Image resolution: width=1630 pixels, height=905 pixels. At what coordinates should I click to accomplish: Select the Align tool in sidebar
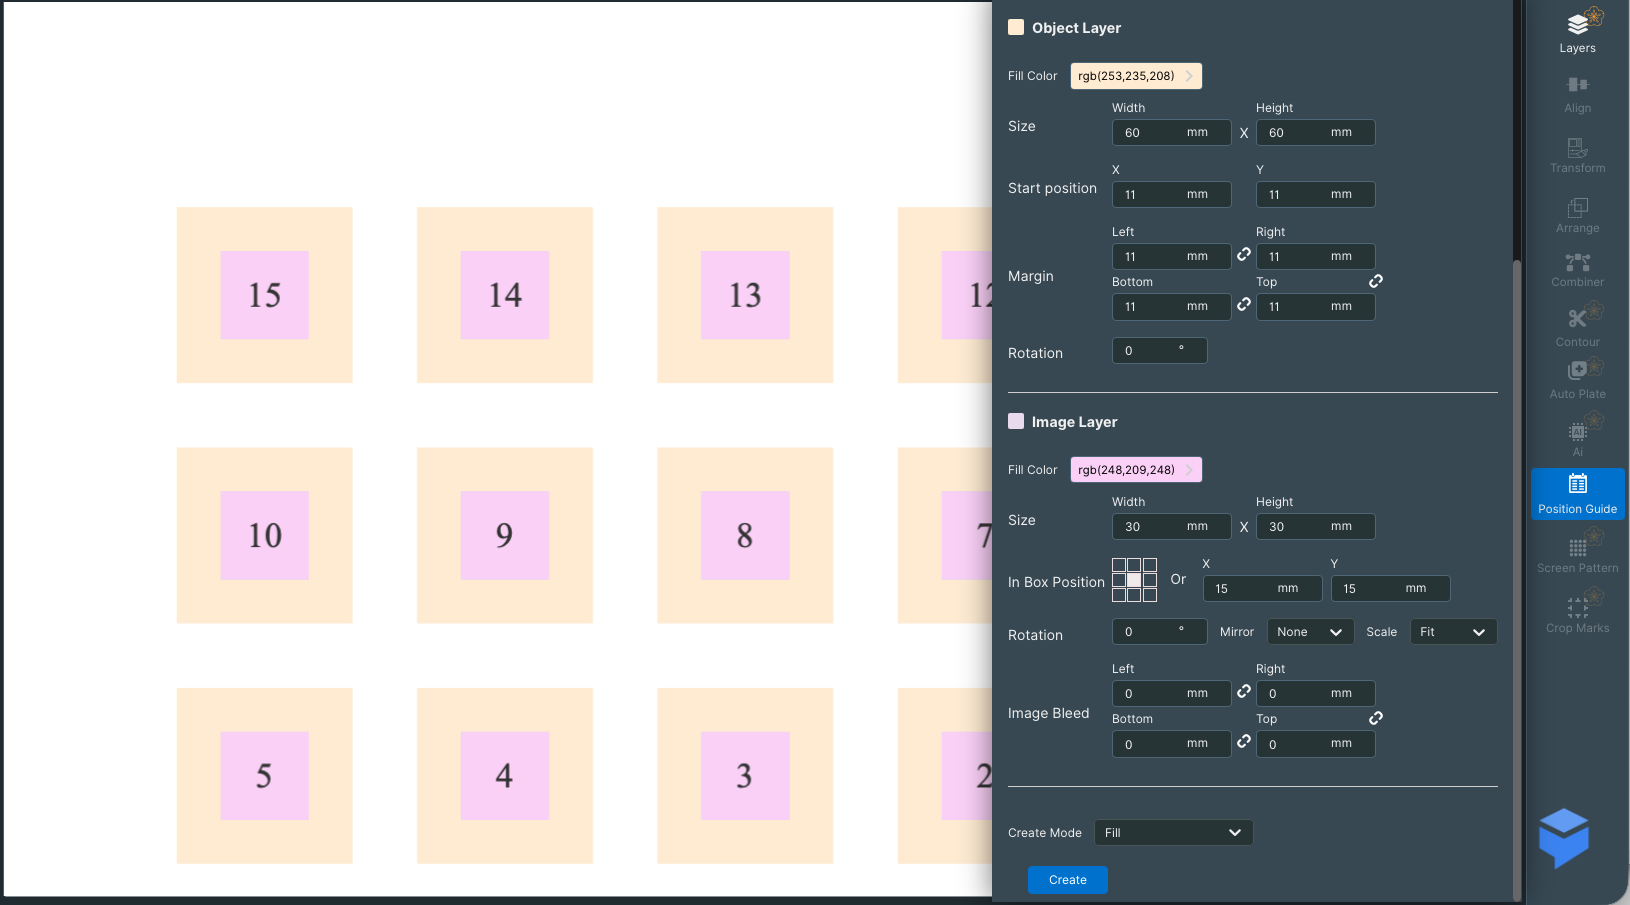pyautogui.click(x=1577, y=94)
